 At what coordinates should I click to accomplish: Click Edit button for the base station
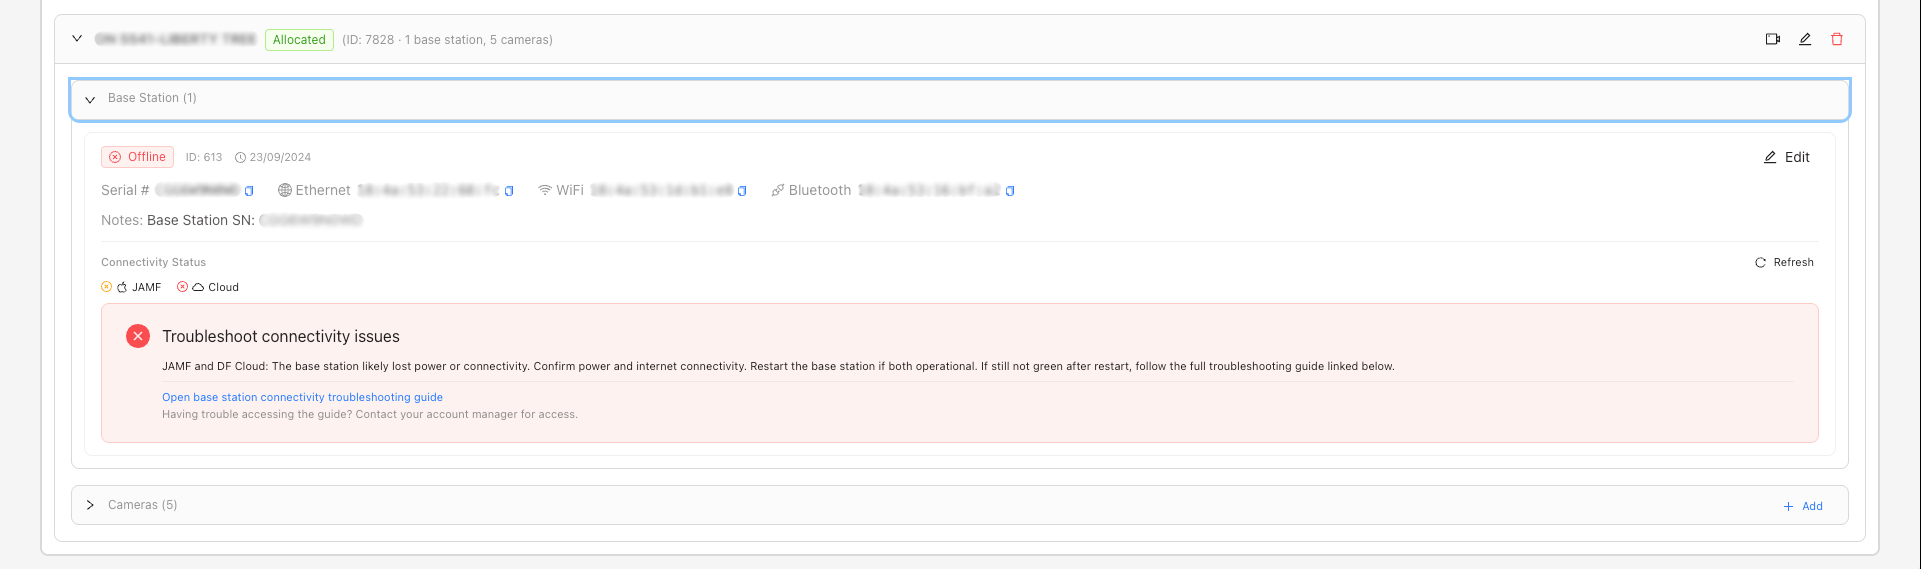tap(1787, 157)
